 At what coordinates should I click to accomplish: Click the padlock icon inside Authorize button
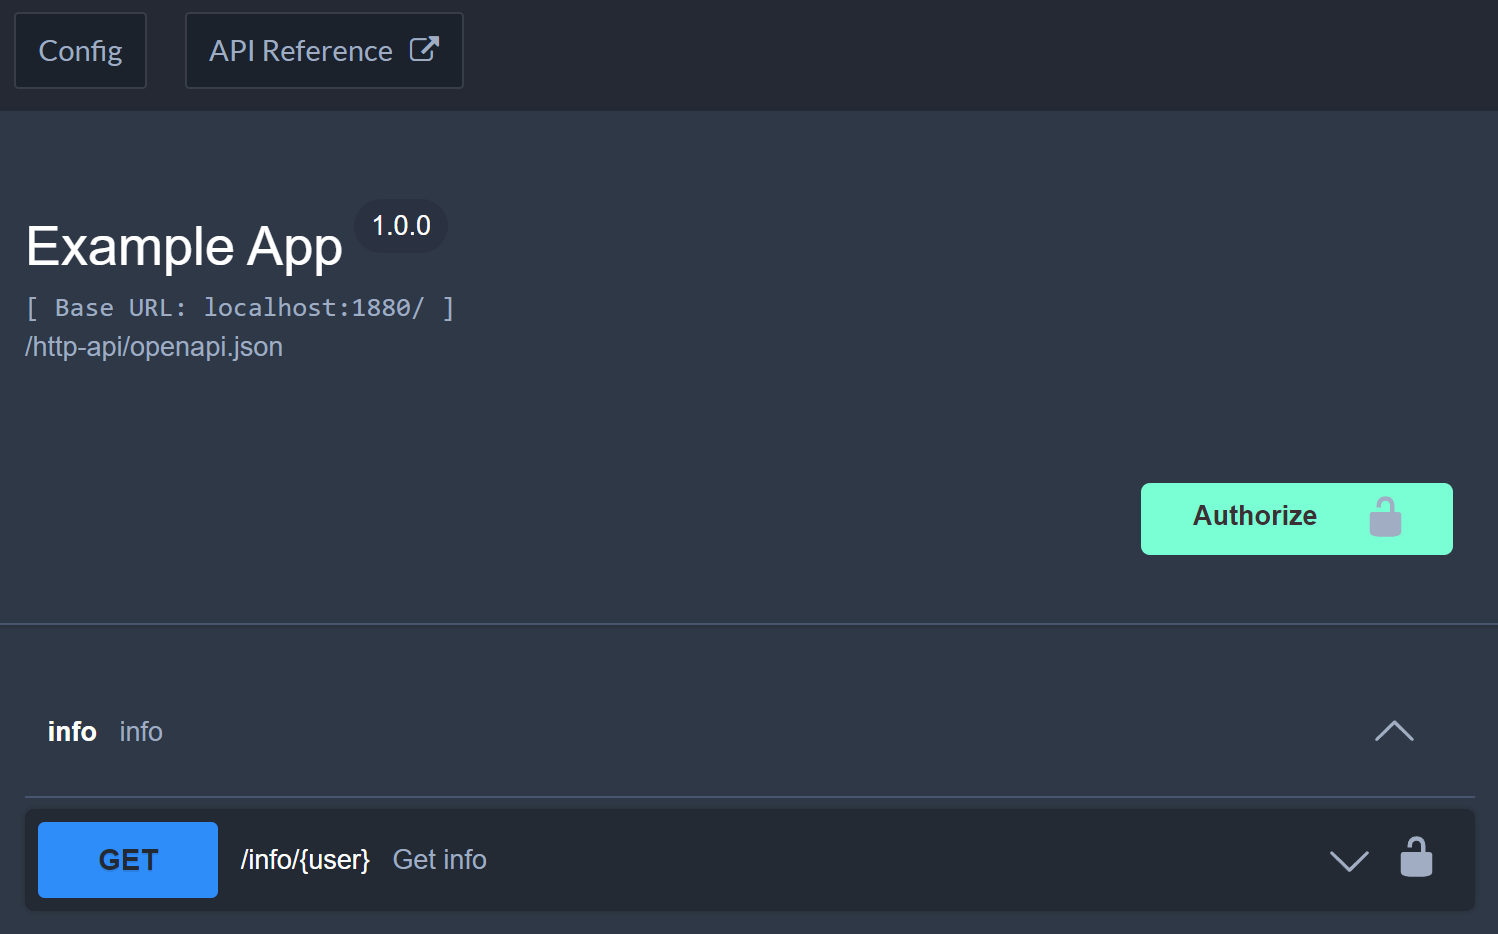point(1385,517)
